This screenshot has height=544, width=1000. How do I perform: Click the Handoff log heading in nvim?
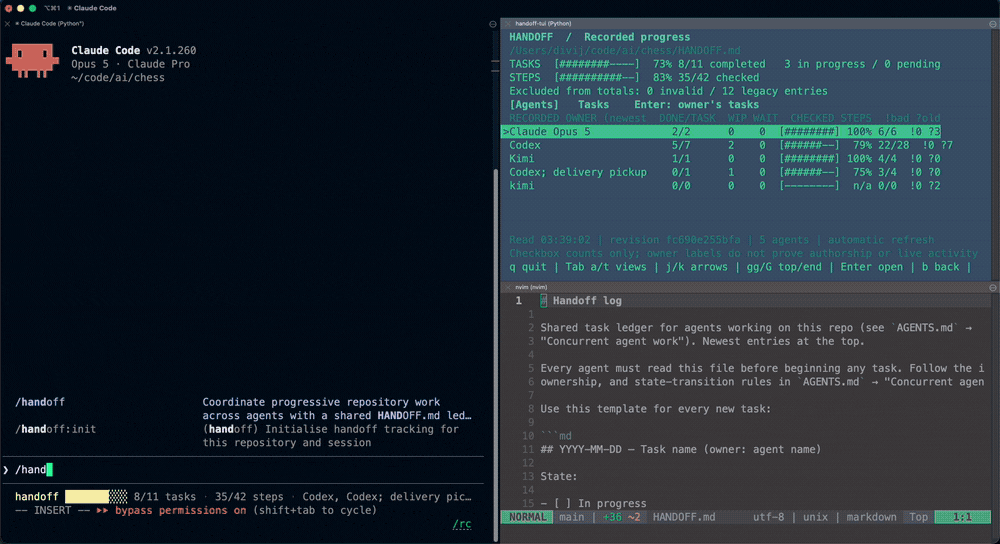click(x=587, y=301)
